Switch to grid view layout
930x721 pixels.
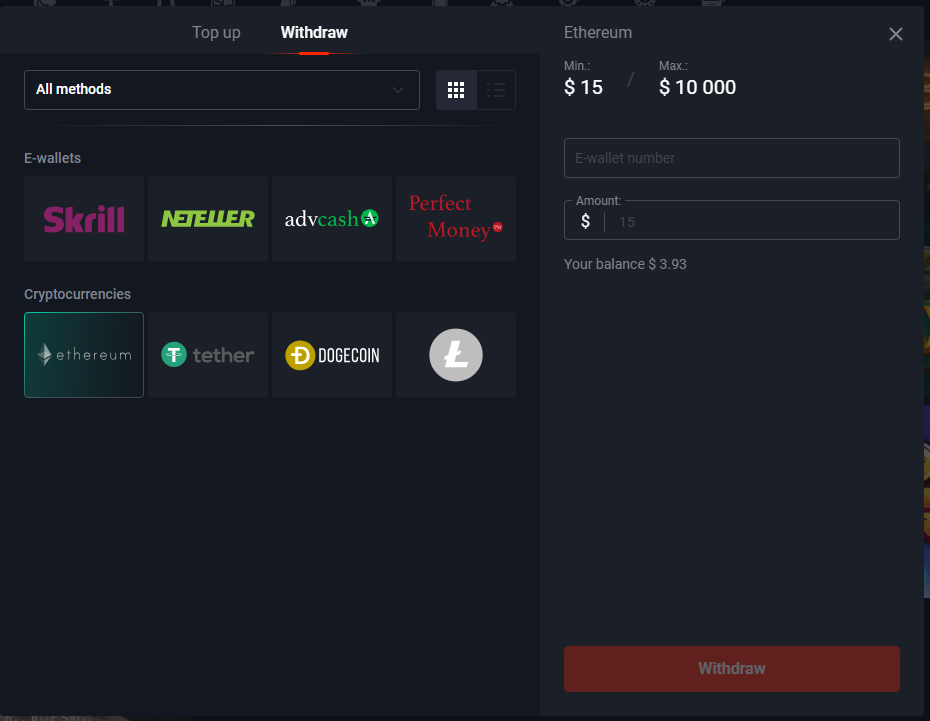pyautogui.click(x=456, y=90)
